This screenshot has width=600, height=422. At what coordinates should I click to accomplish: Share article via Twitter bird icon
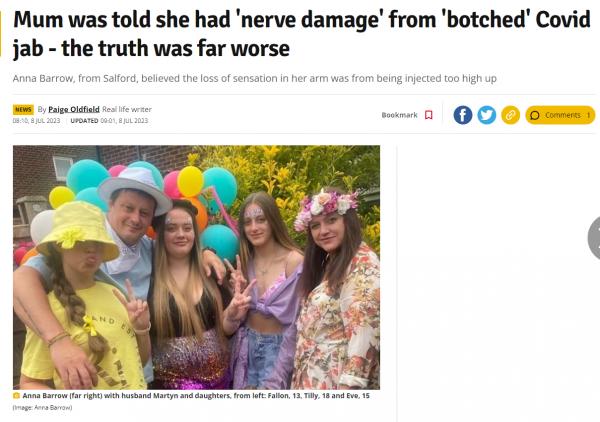click(486, 115)
